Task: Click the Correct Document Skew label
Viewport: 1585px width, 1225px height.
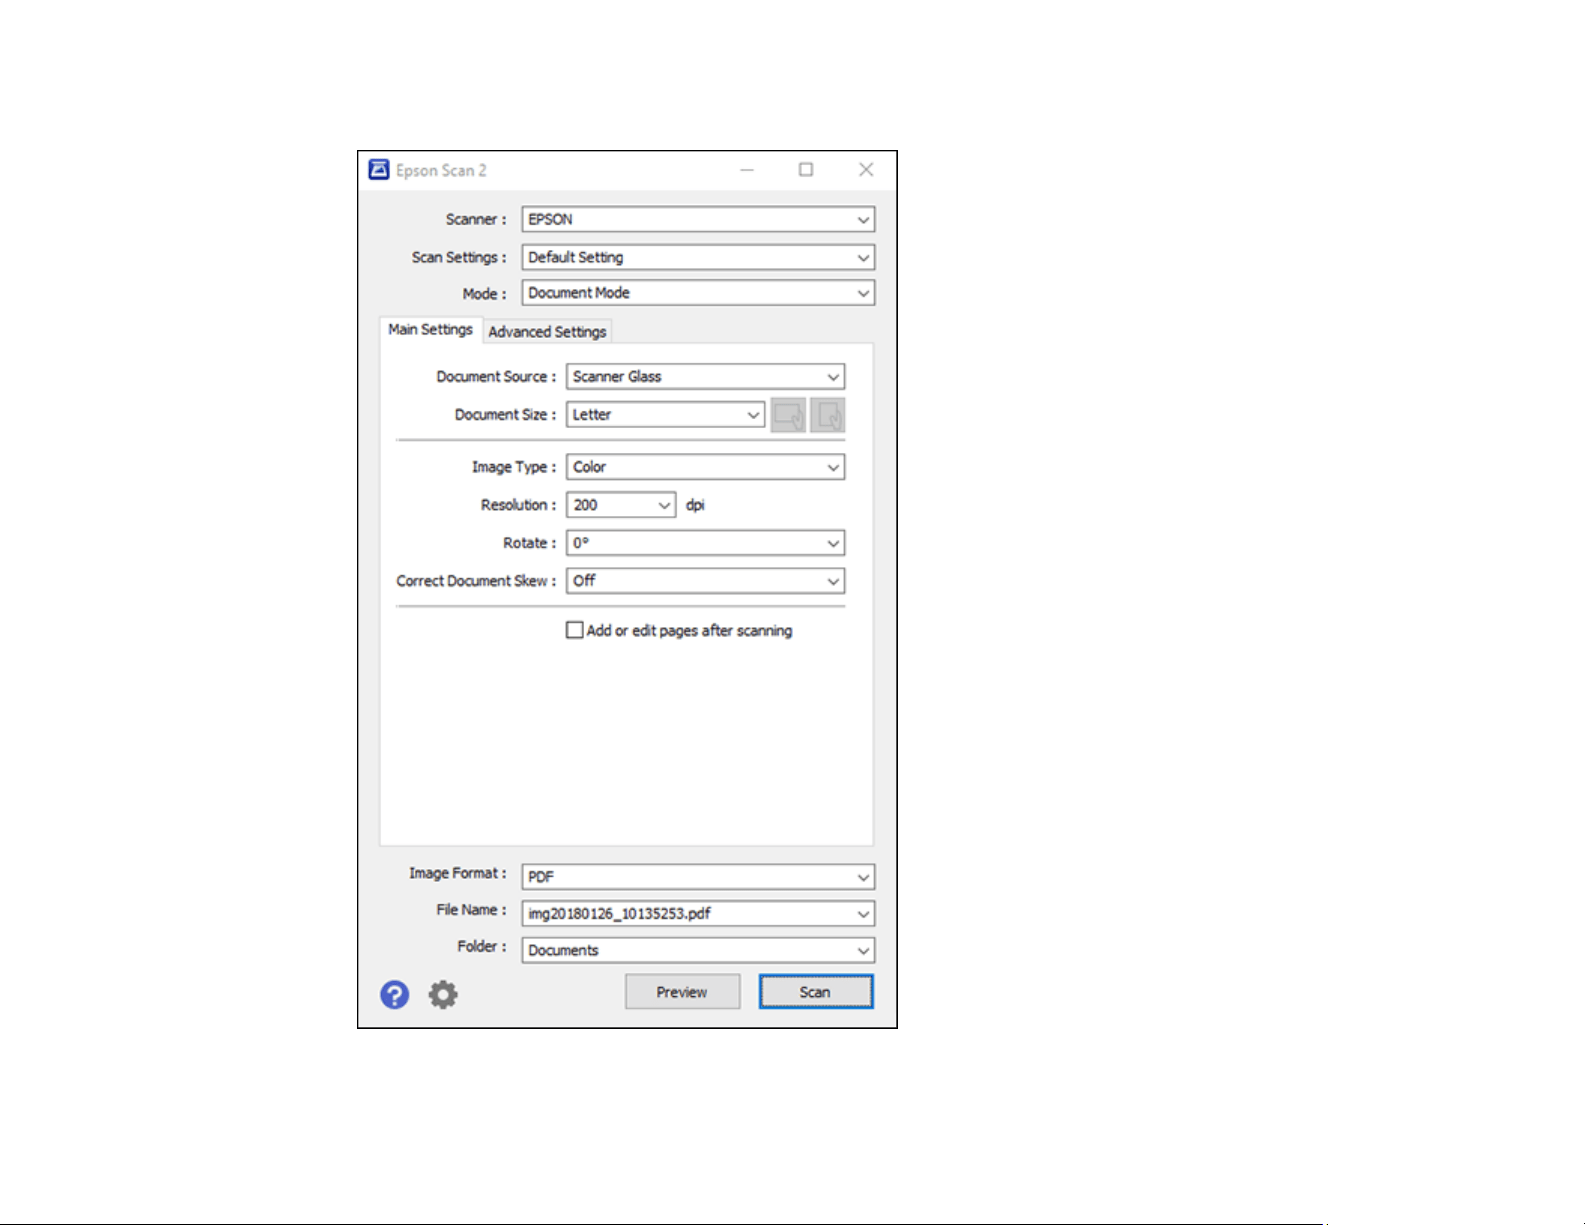Action: (476, 581)
